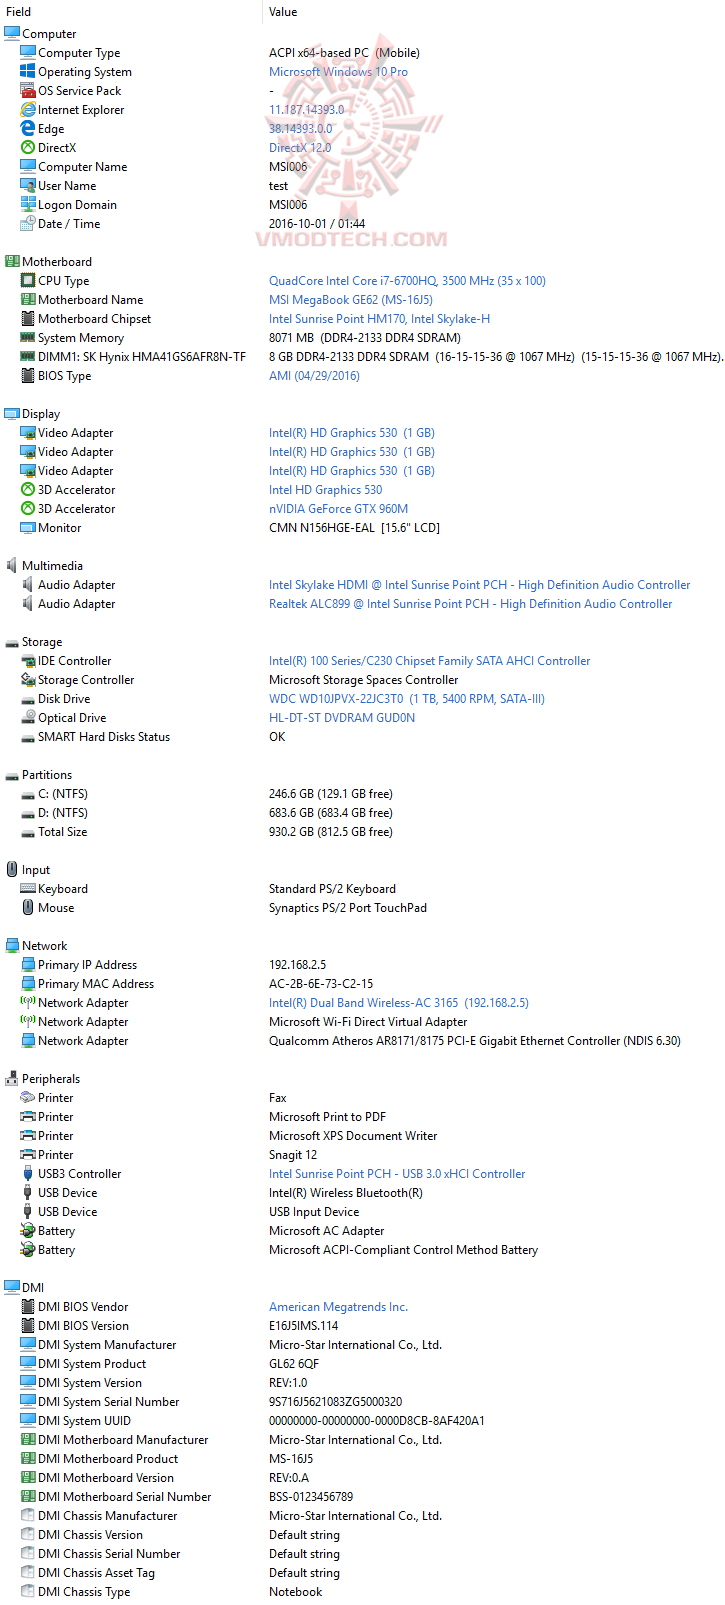Select the Primary IP Address row

(x=362, y=964)
